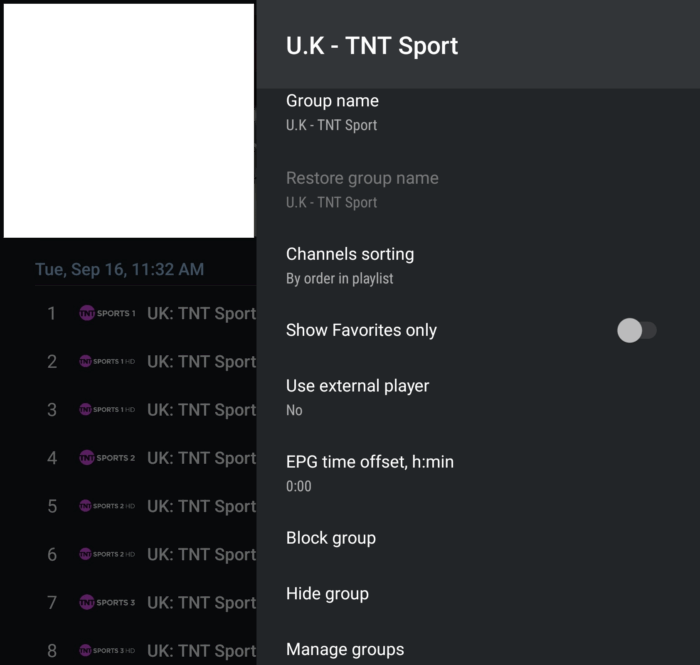Select the Hide group menu entry
This screenshot has height=665, width=700.
click(327, 594)
